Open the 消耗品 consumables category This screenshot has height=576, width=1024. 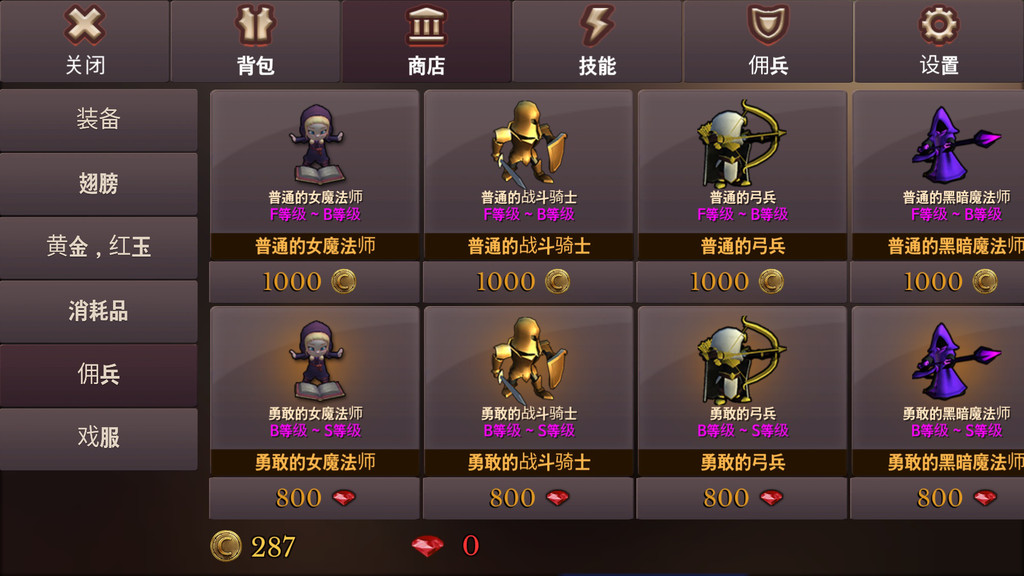click(x=99, y=311)
